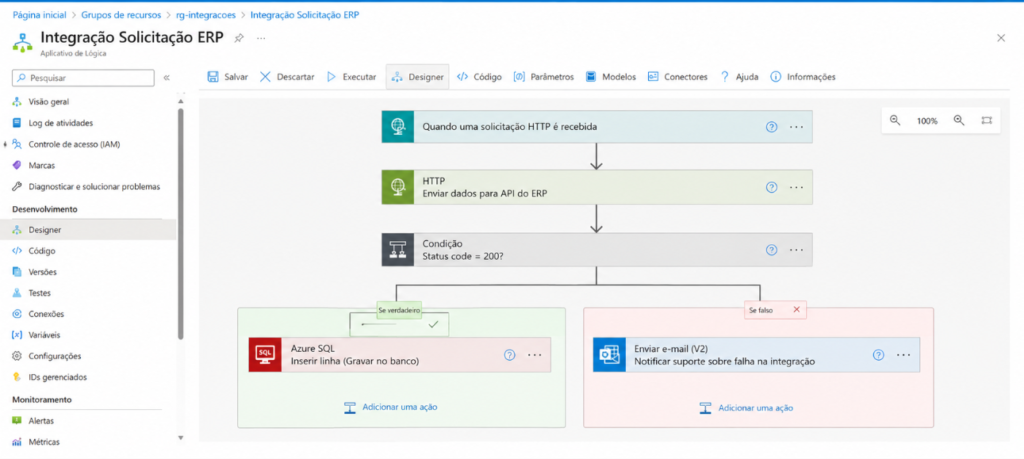
Task: Click the Monitoramento section header
Action: click(x=42, y=399)
